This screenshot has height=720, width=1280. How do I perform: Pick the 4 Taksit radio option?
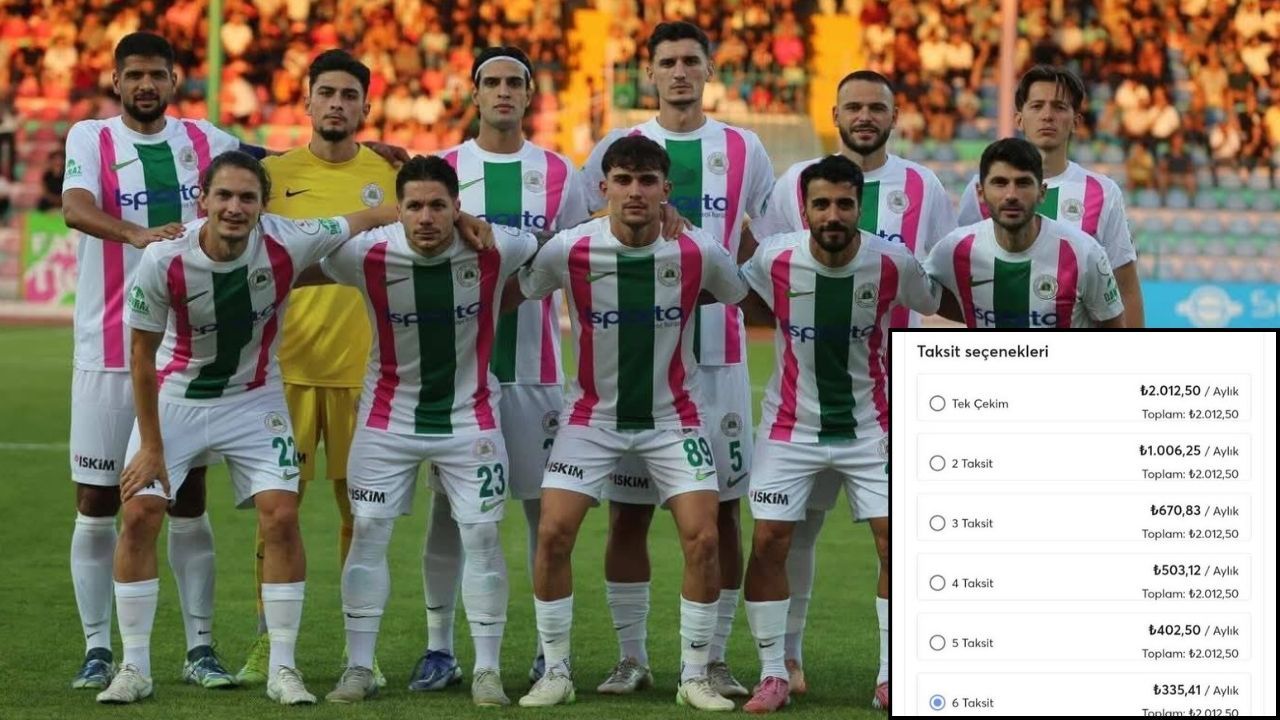pos(937,583)
